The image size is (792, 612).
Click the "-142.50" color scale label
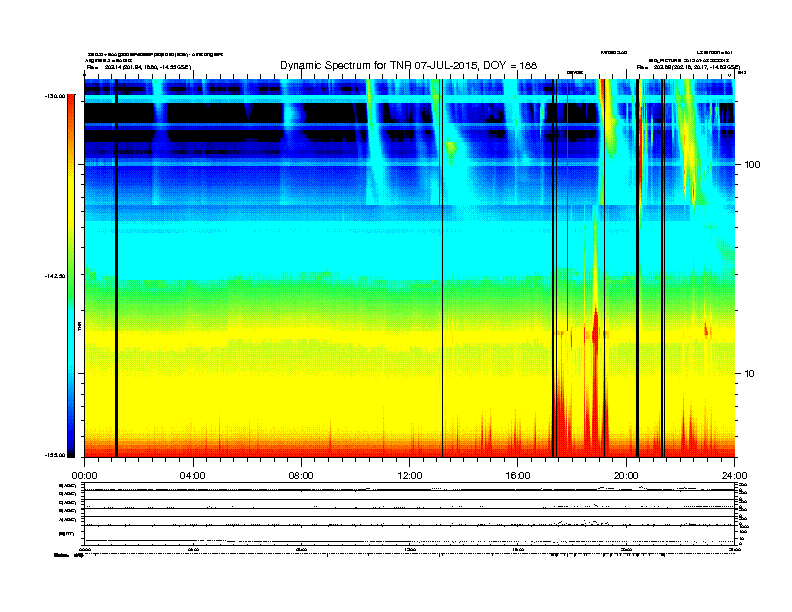click(x=55, y=276)
